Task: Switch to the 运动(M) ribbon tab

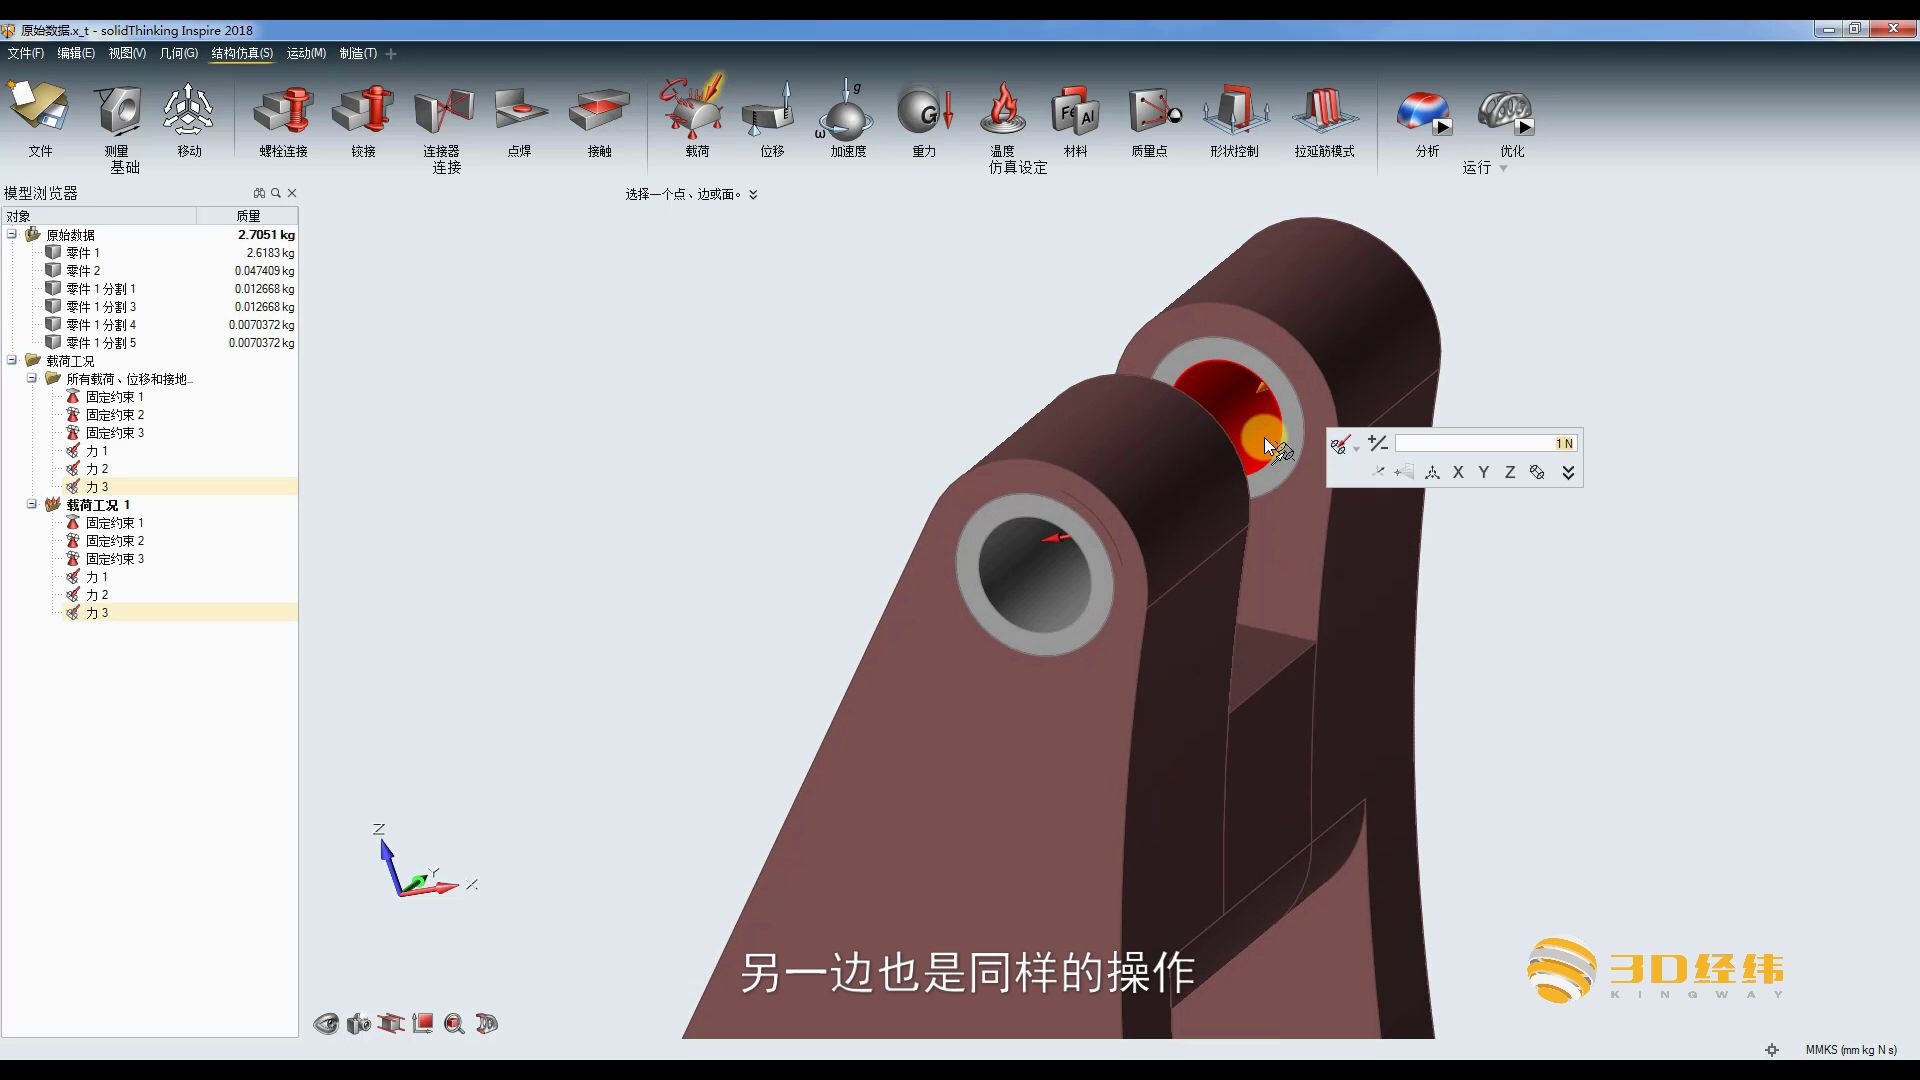Action: pos(306,53)
